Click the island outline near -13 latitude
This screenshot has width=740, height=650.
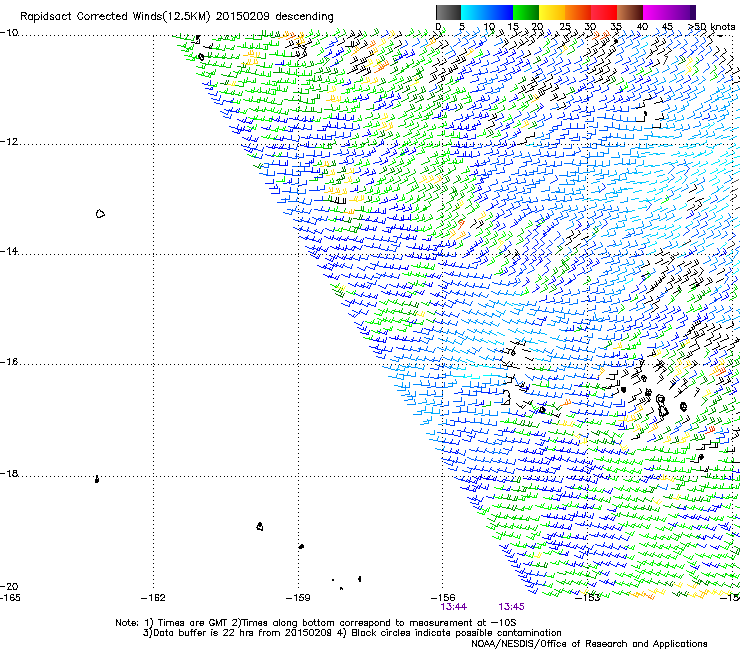(100, 214)
